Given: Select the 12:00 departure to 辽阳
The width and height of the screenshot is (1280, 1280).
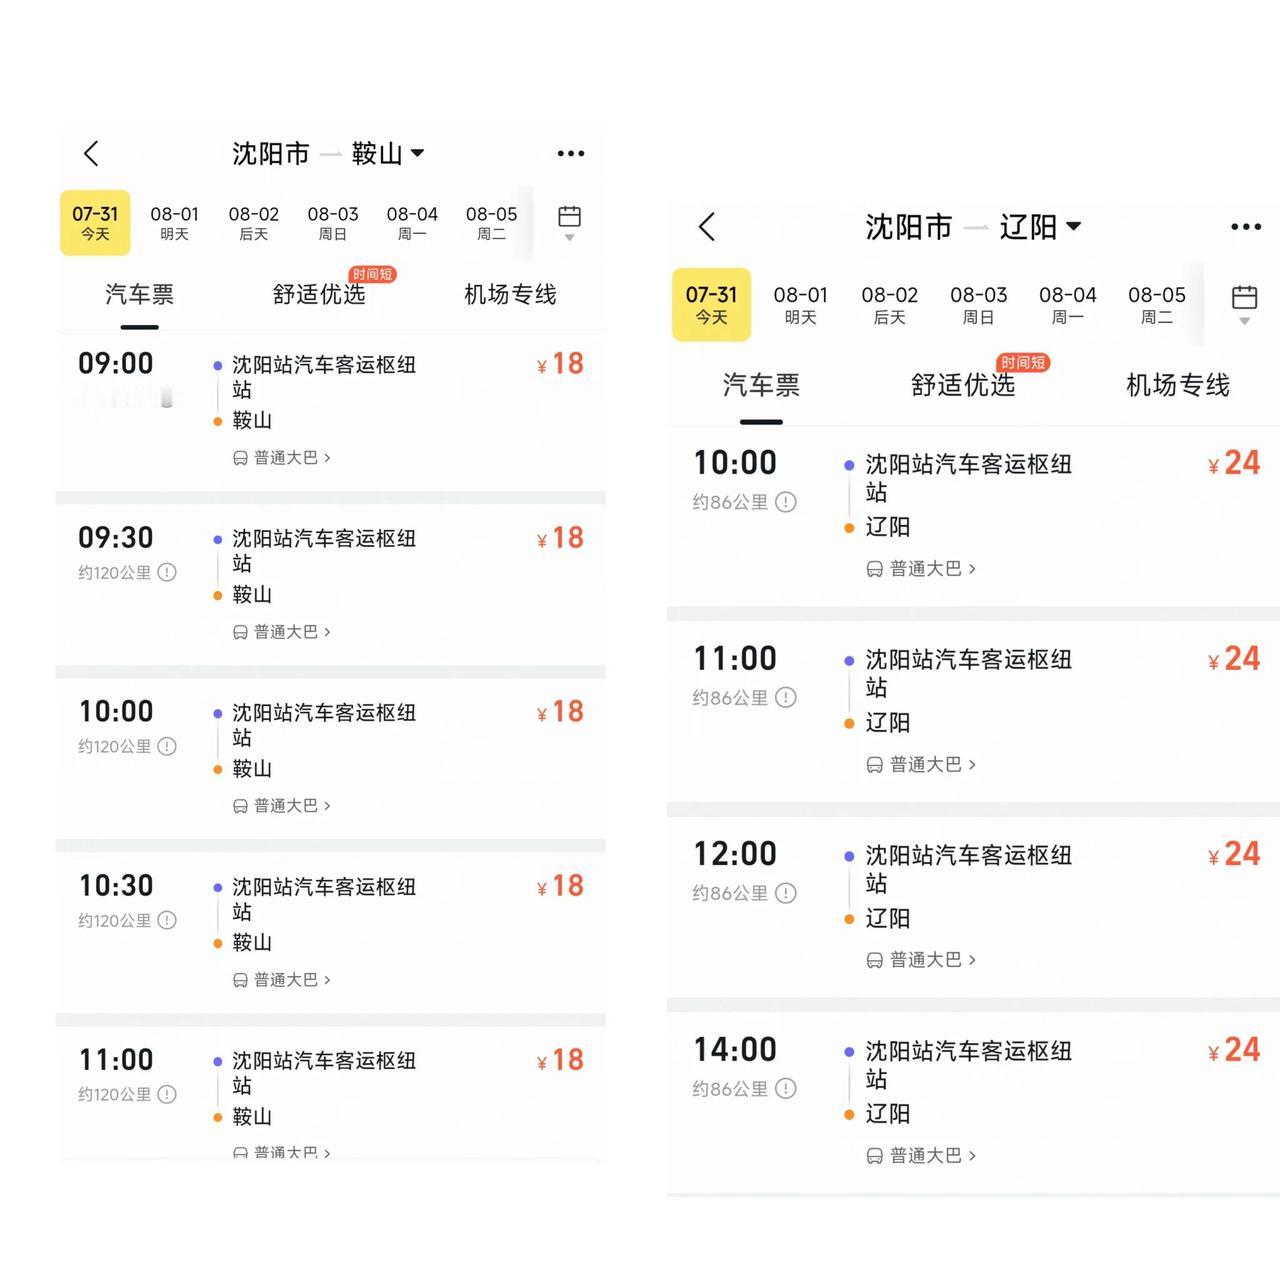Looking at the screenshot, I should click(973, 907).
